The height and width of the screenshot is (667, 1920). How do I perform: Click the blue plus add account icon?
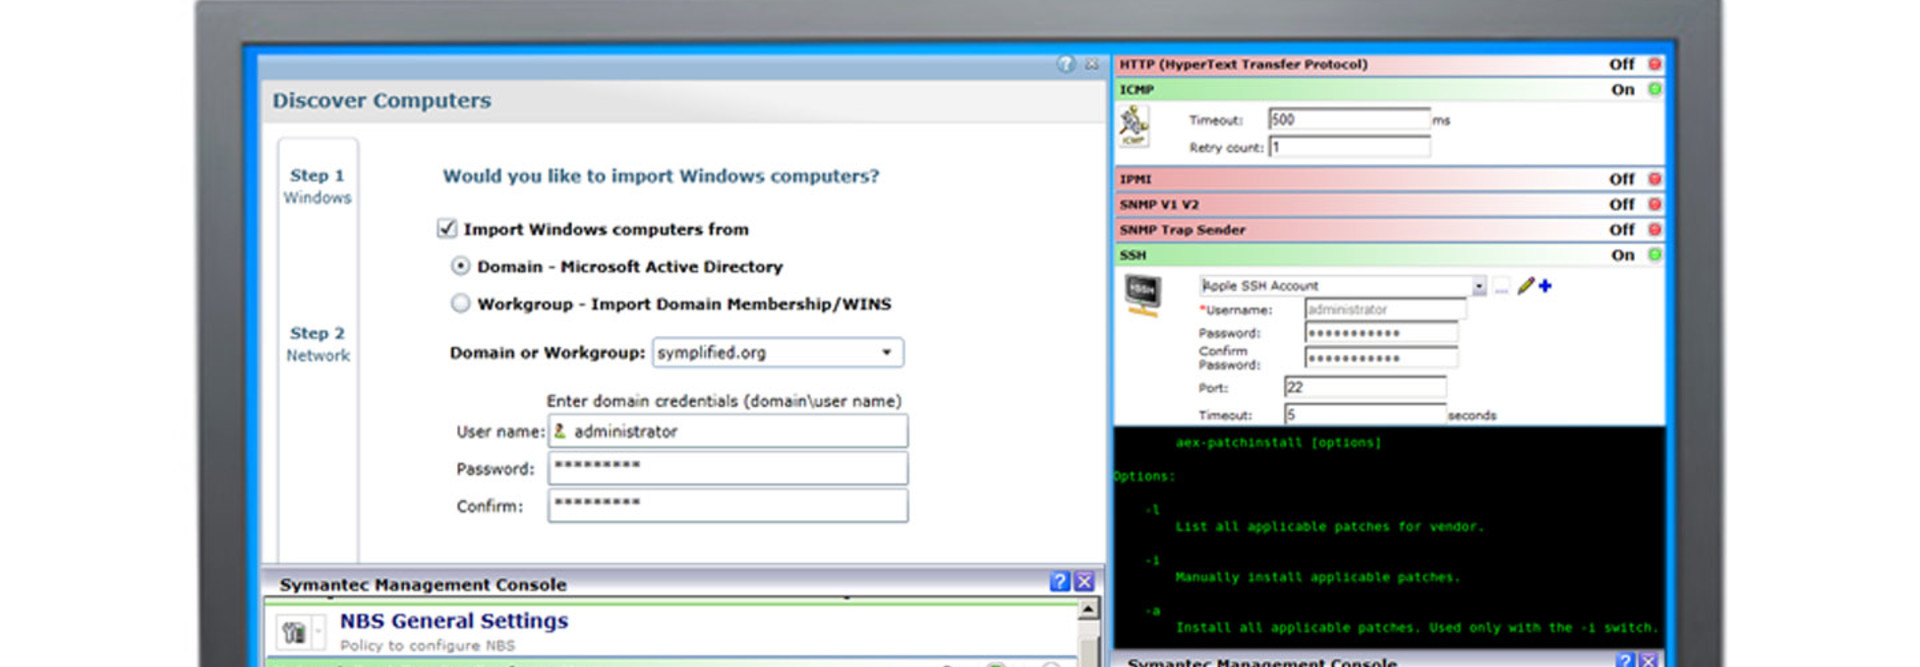pos(1546,286)
